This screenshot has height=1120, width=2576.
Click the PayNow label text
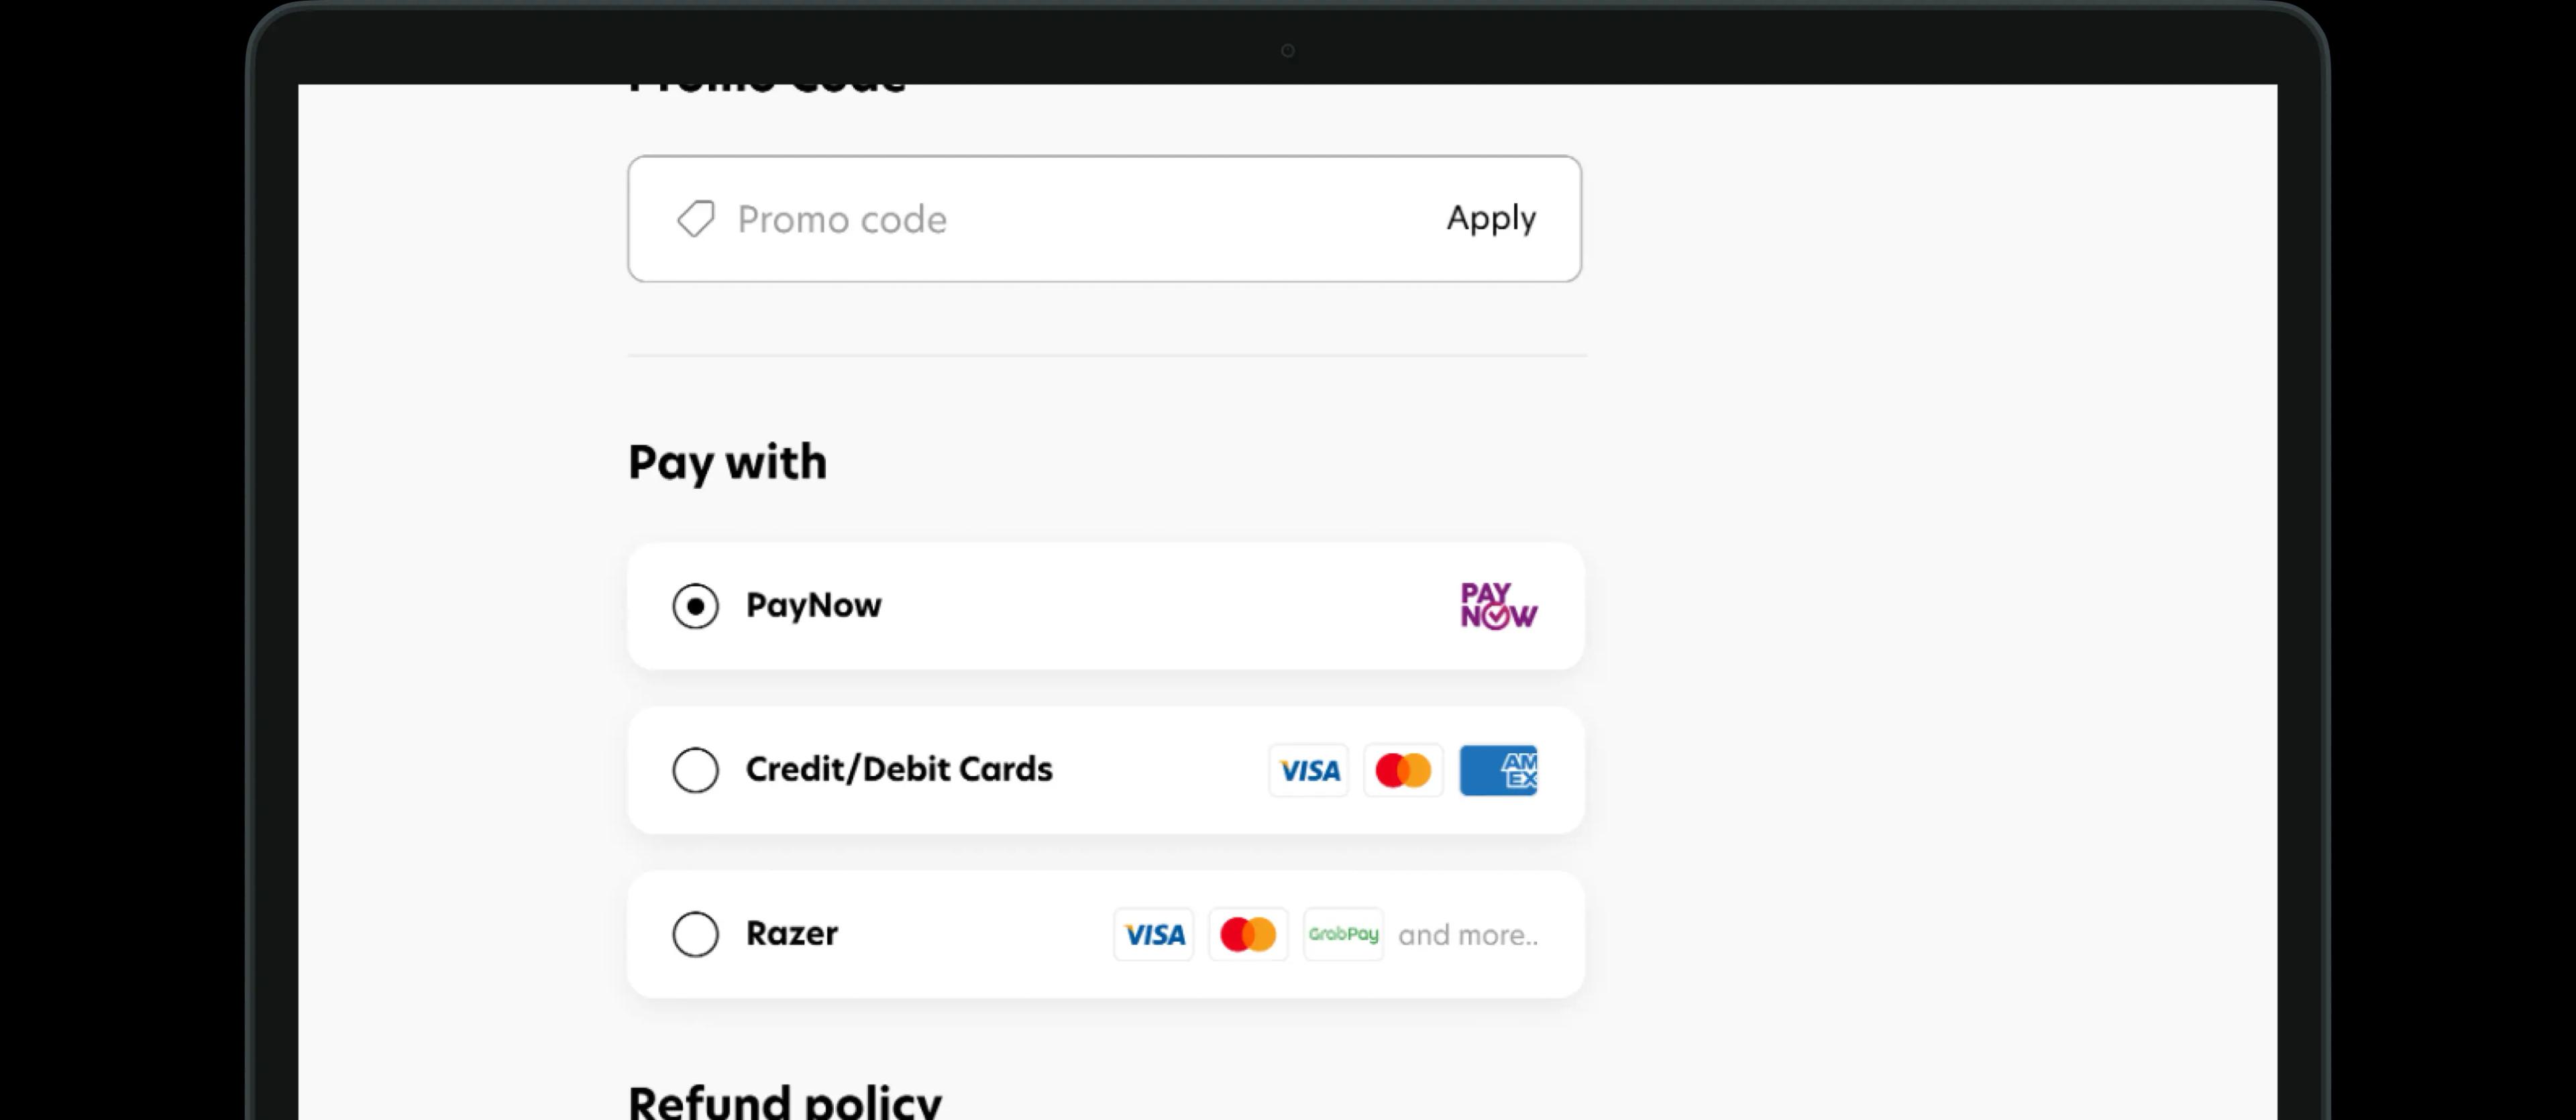(x=813, y=605)
